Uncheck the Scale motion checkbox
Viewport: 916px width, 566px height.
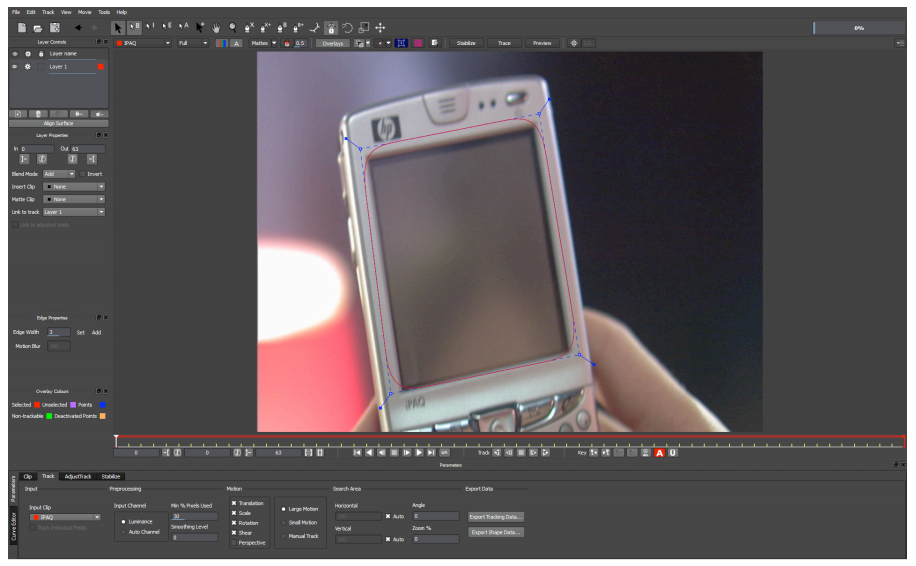click(234, 513)
